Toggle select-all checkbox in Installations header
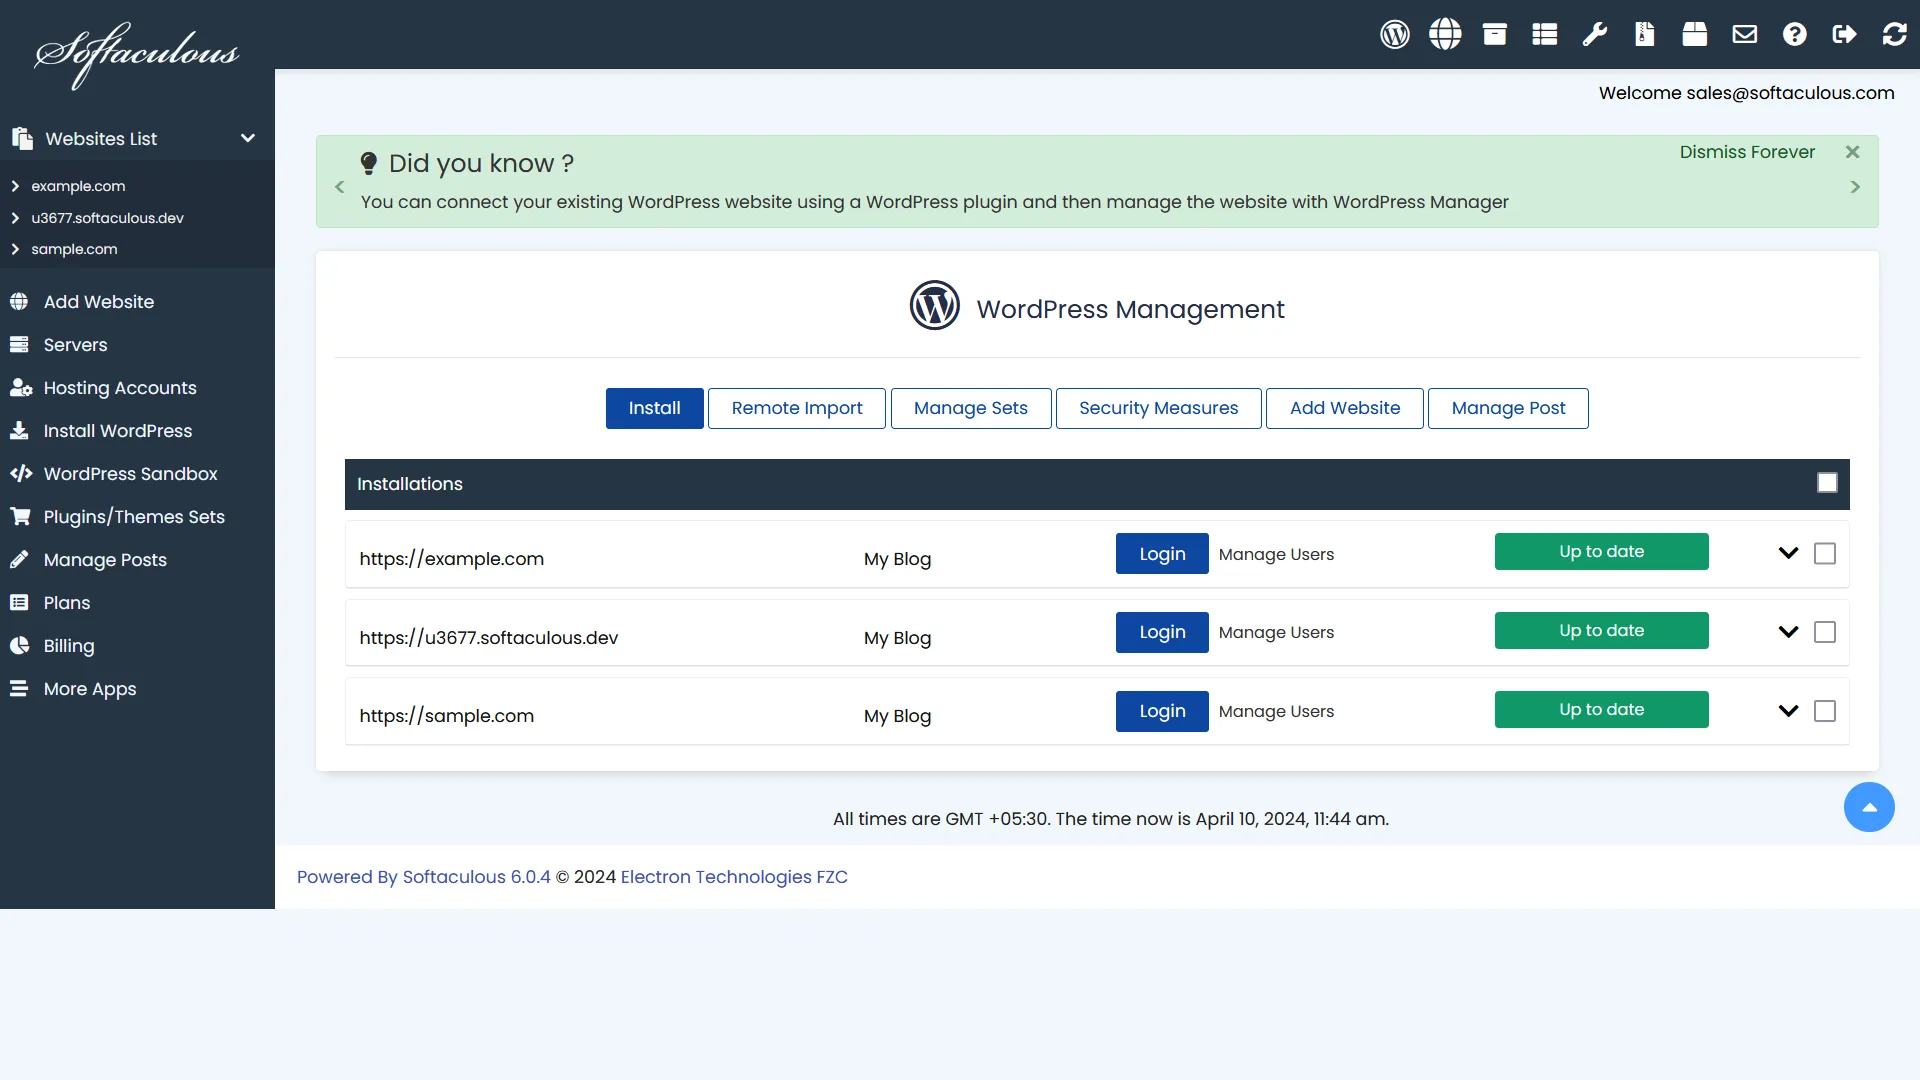Screen dimensions: 1920x1080 (1827, 483)
